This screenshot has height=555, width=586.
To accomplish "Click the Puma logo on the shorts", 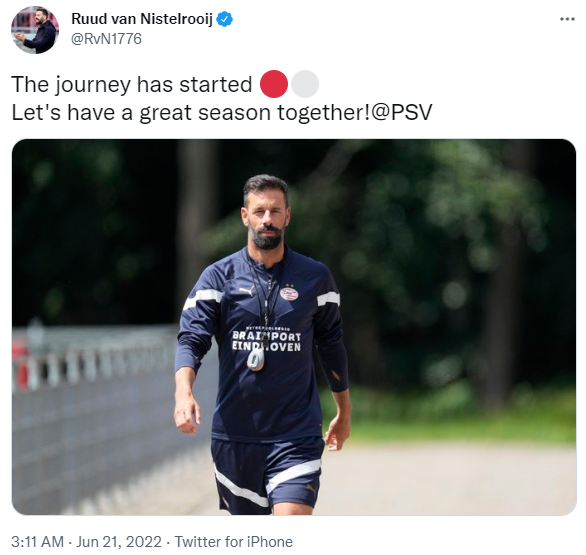I will click(x=311, y=488).
